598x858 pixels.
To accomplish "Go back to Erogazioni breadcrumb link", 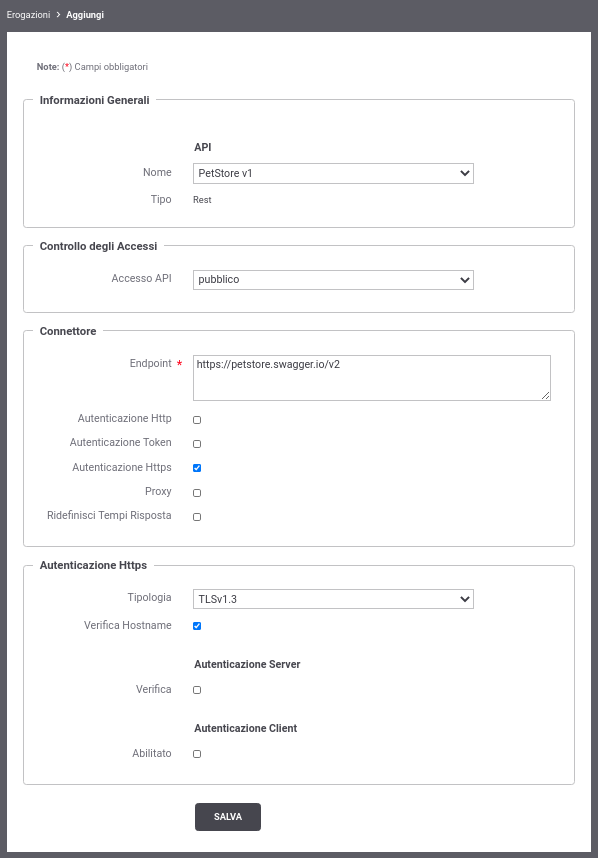I will coord(28,15).
